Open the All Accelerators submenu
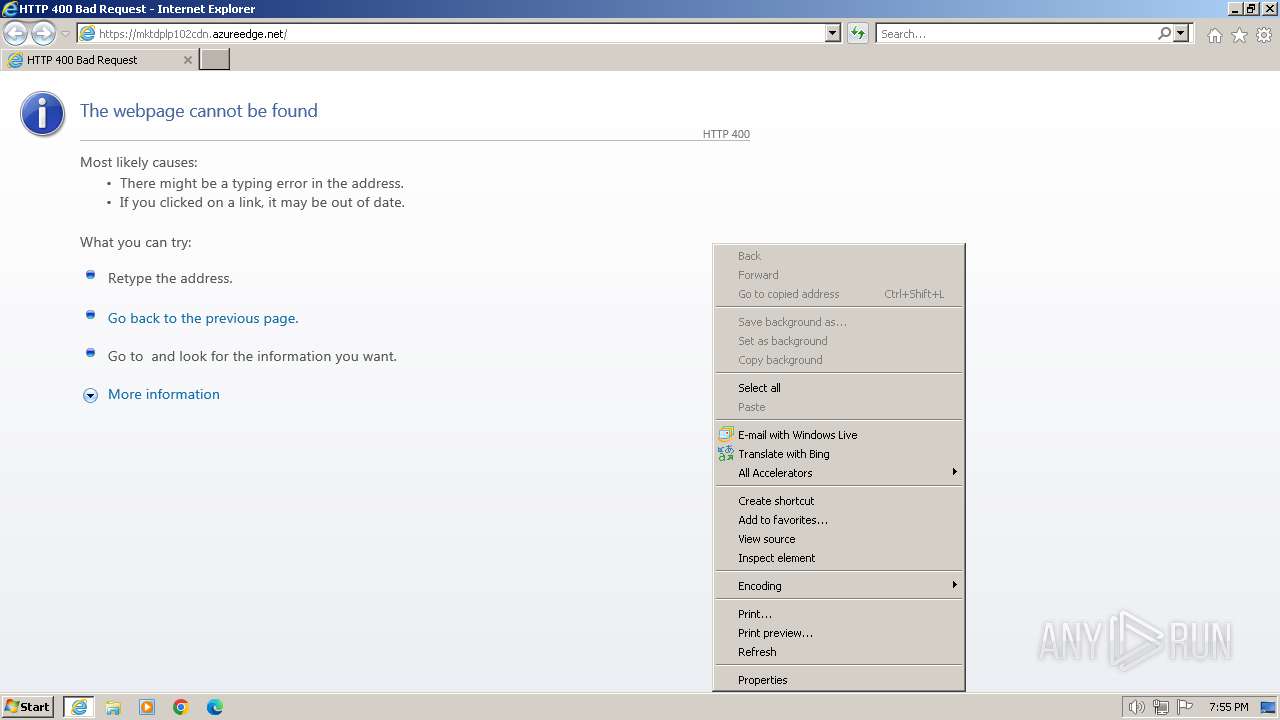 pyautogui.click(x=839, y=473)
